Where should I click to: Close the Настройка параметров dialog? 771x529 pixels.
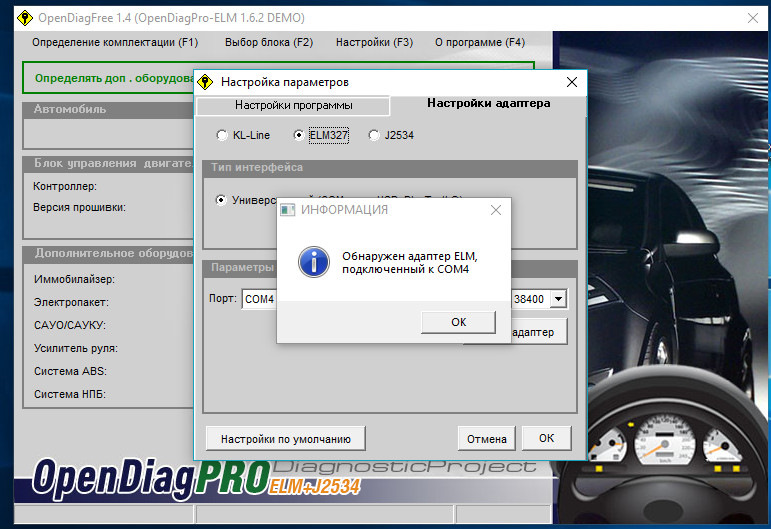coord(572,82)
